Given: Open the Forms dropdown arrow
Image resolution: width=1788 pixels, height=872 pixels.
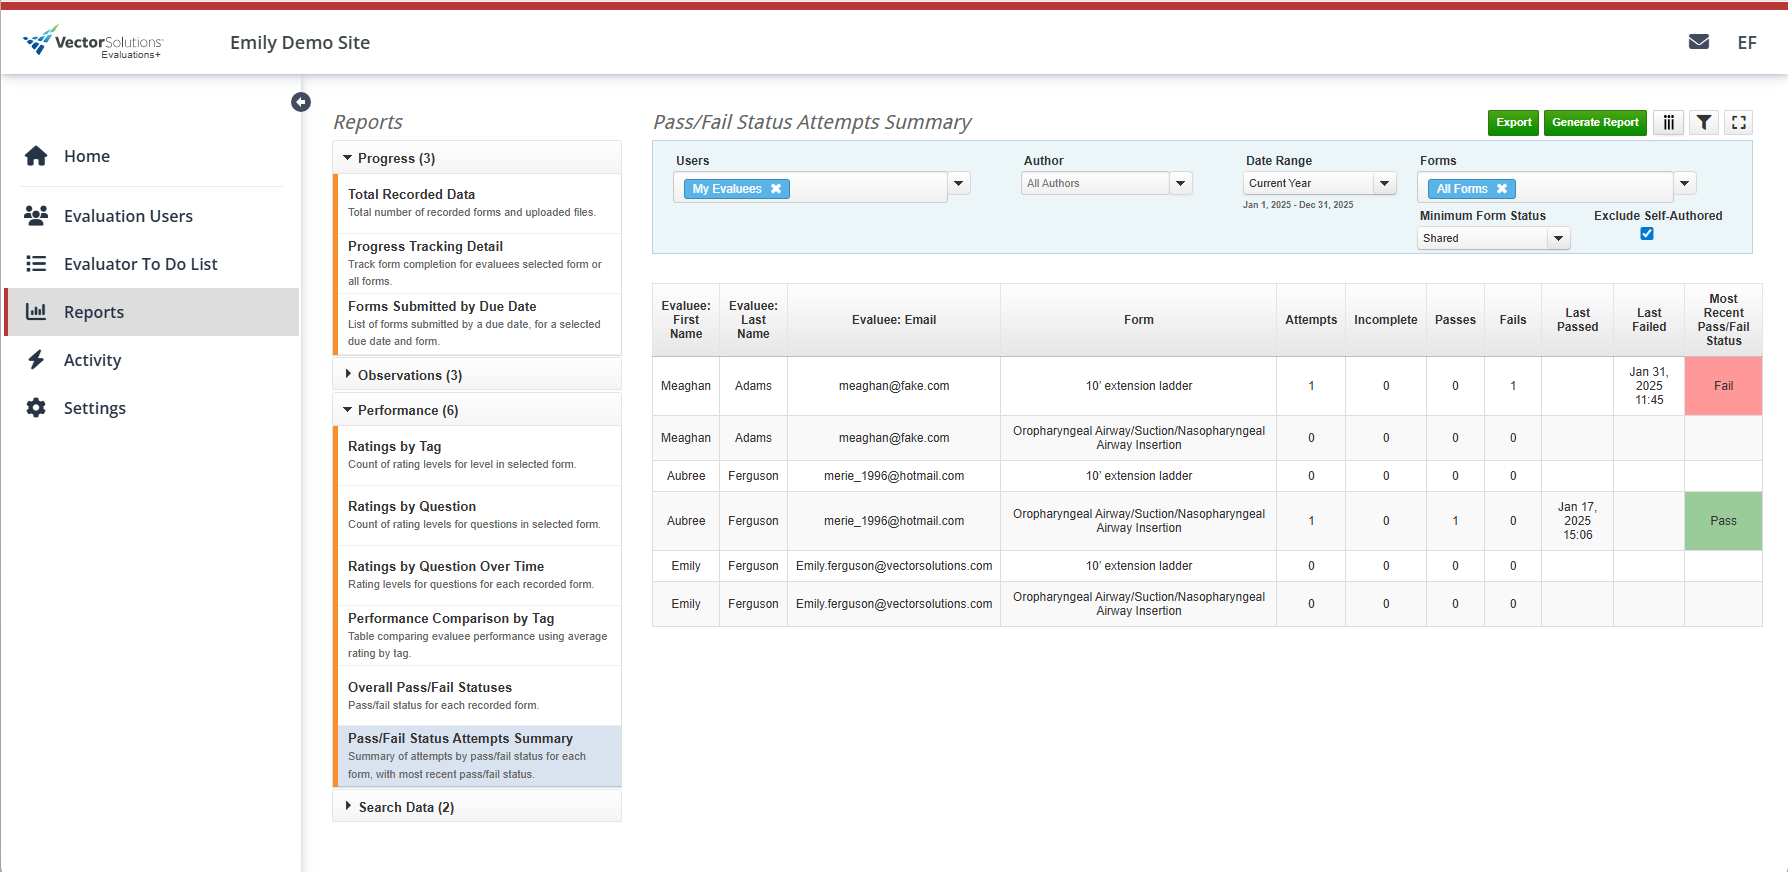Looking at the screenshot, I should tap(1685, 184).
